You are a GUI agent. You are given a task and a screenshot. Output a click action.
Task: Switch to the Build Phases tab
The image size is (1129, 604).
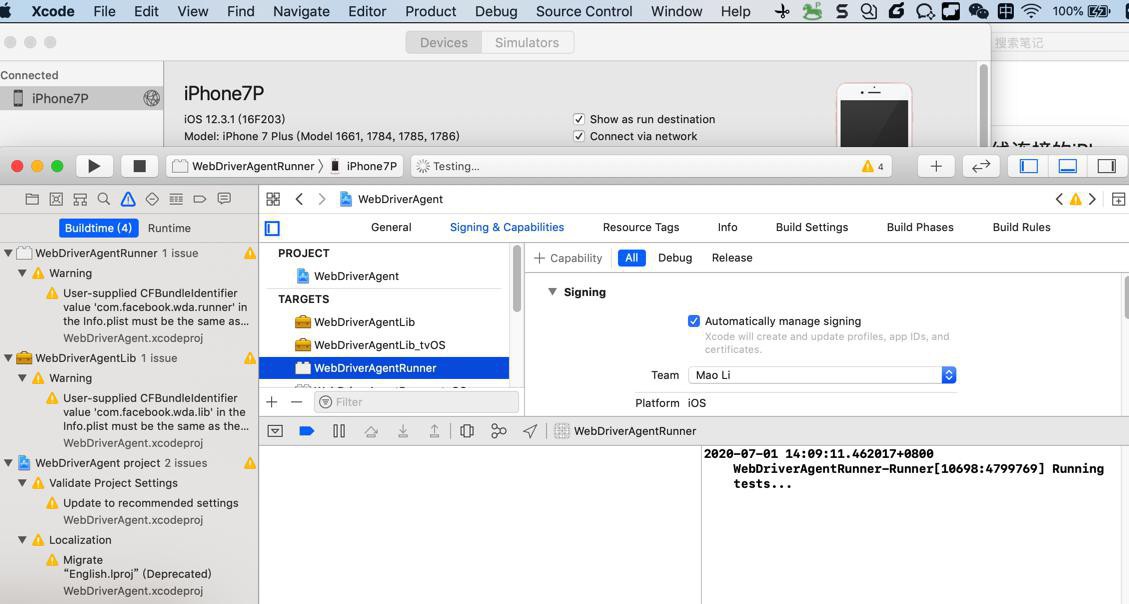(x=919, y=227)
